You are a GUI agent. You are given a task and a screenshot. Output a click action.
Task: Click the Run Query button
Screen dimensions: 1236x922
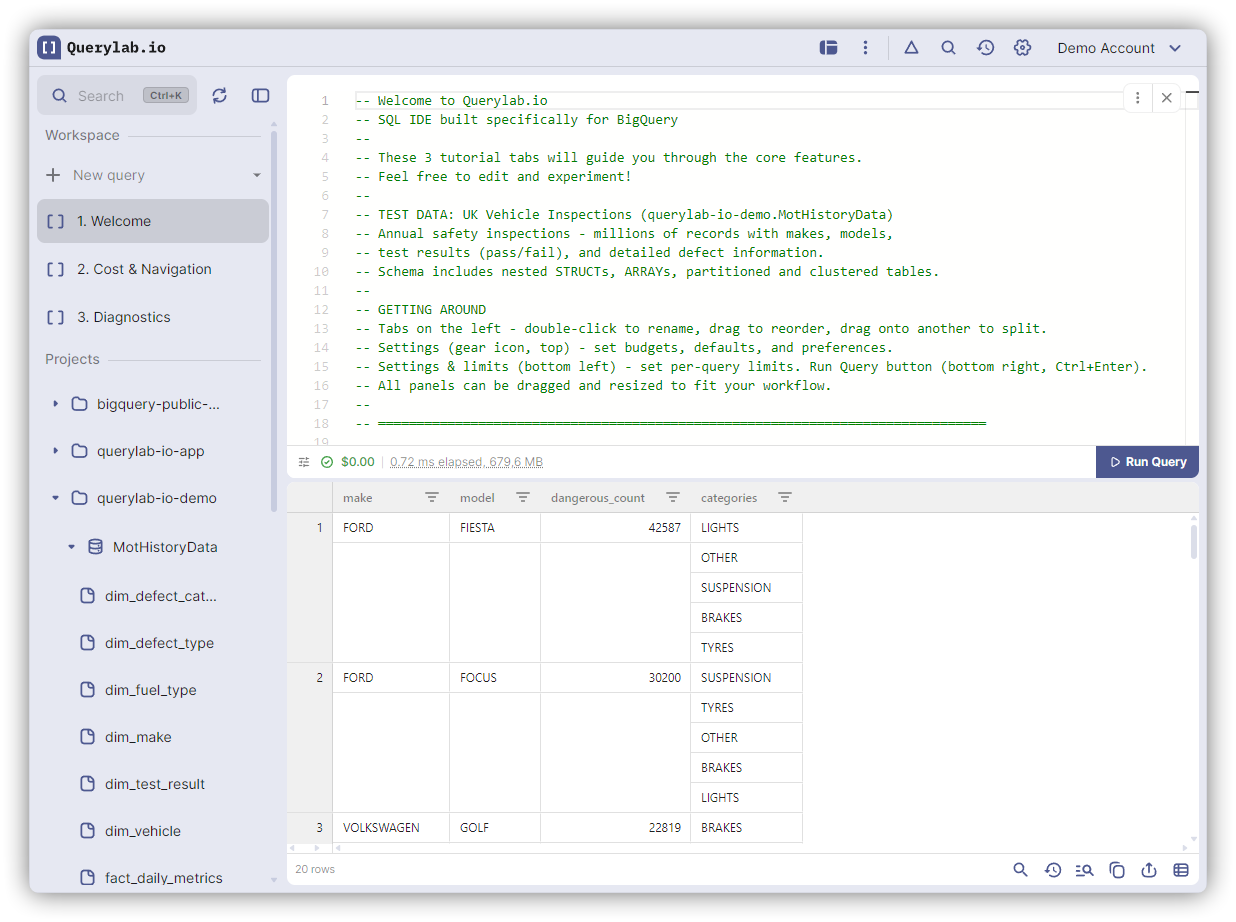[1147, 462]
